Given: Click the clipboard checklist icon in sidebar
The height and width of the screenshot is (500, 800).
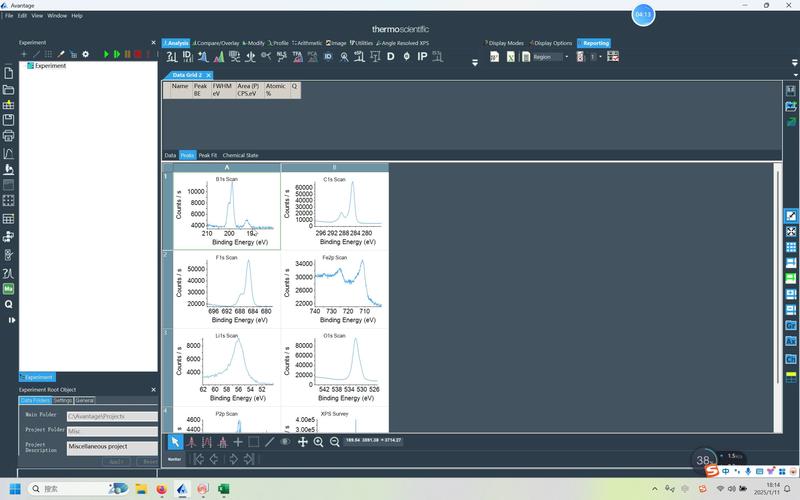Looking at the screenshot, I should click(x=8, y=255).
